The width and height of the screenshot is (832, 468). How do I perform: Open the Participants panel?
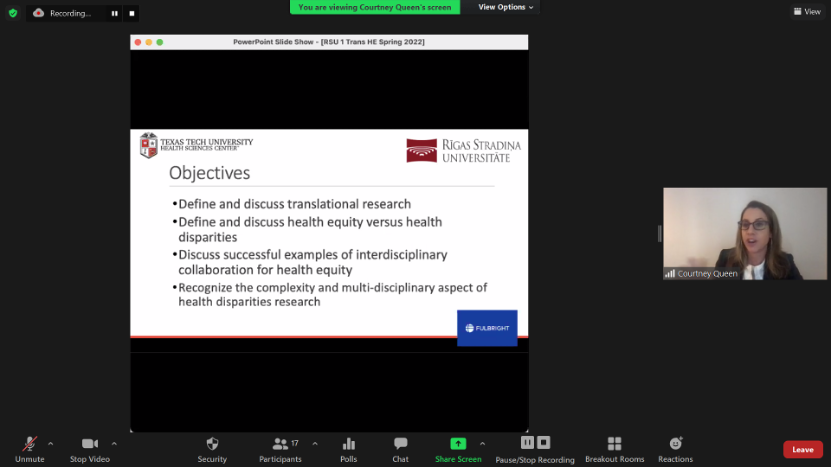[x=281, y=444]
